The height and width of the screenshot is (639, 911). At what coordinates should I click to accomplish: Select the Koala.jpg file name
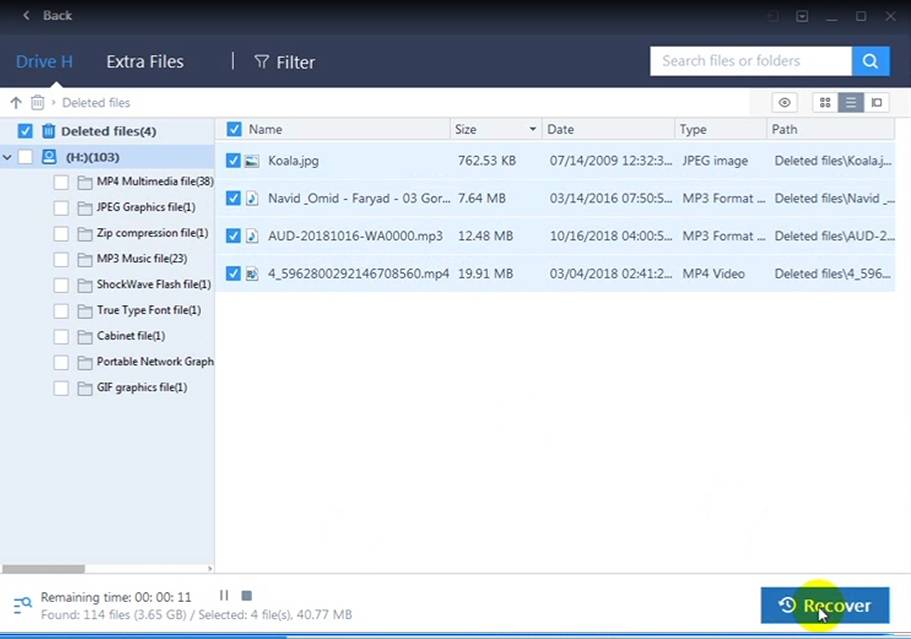[x=293, y=160]
